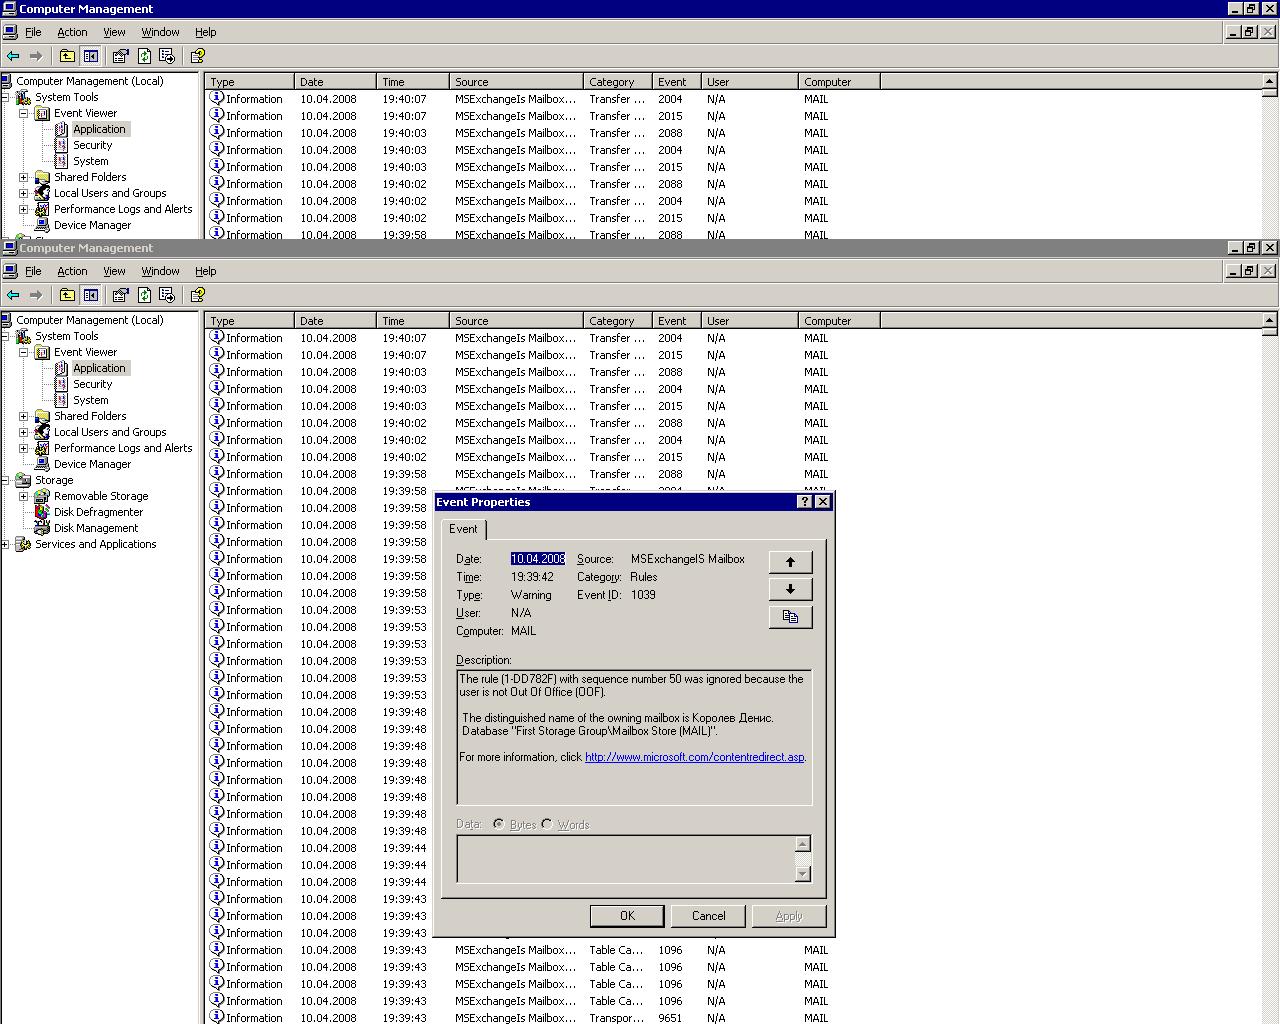Image resolution: width=1280 pixels, height=1024 pixels.
Task: Sort by Event column in upper window
Action: pyautogui.click(x=677, y=82)
